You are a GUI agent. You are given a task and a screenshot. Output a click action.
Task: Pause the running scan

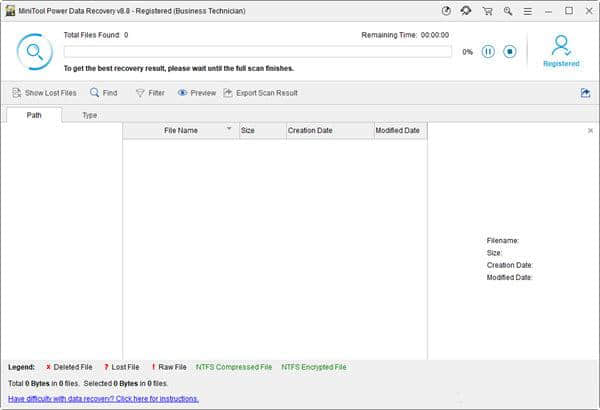coord(488,51)
